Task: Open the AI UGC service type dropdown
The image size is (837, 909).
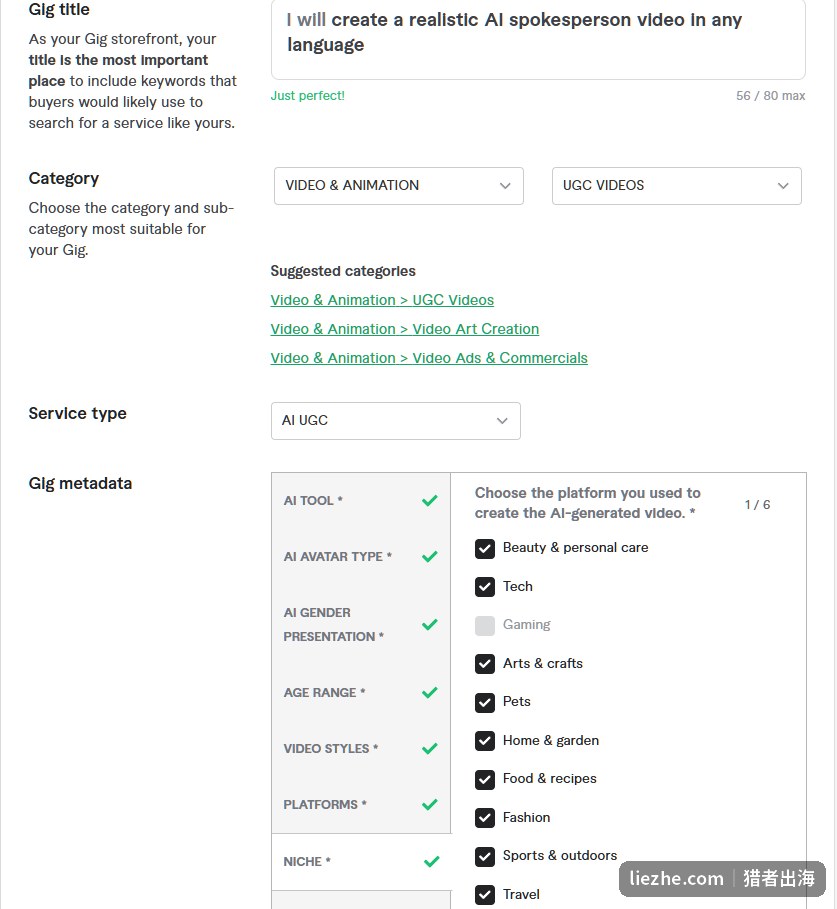Action: (x=396, y=421)
